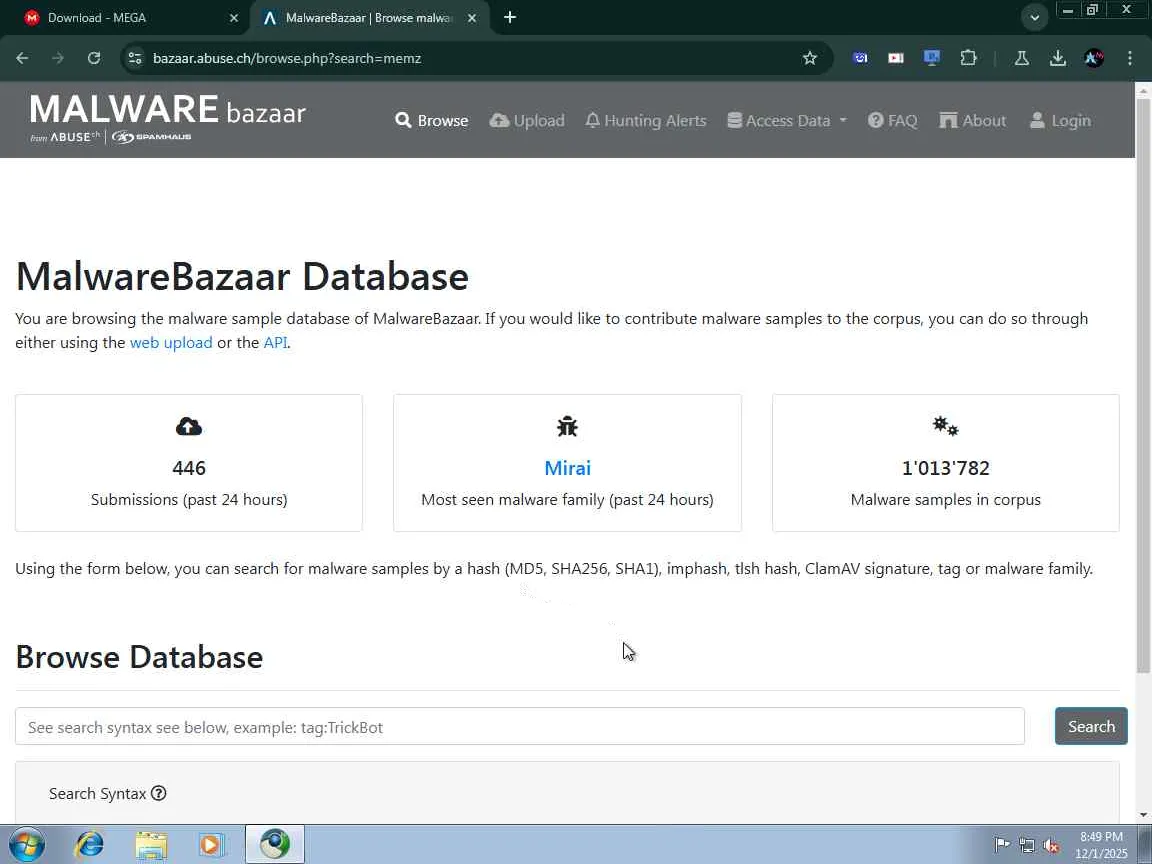Go to the Upload page
This screenshot has width=1152, height=864.
point(527,120)
